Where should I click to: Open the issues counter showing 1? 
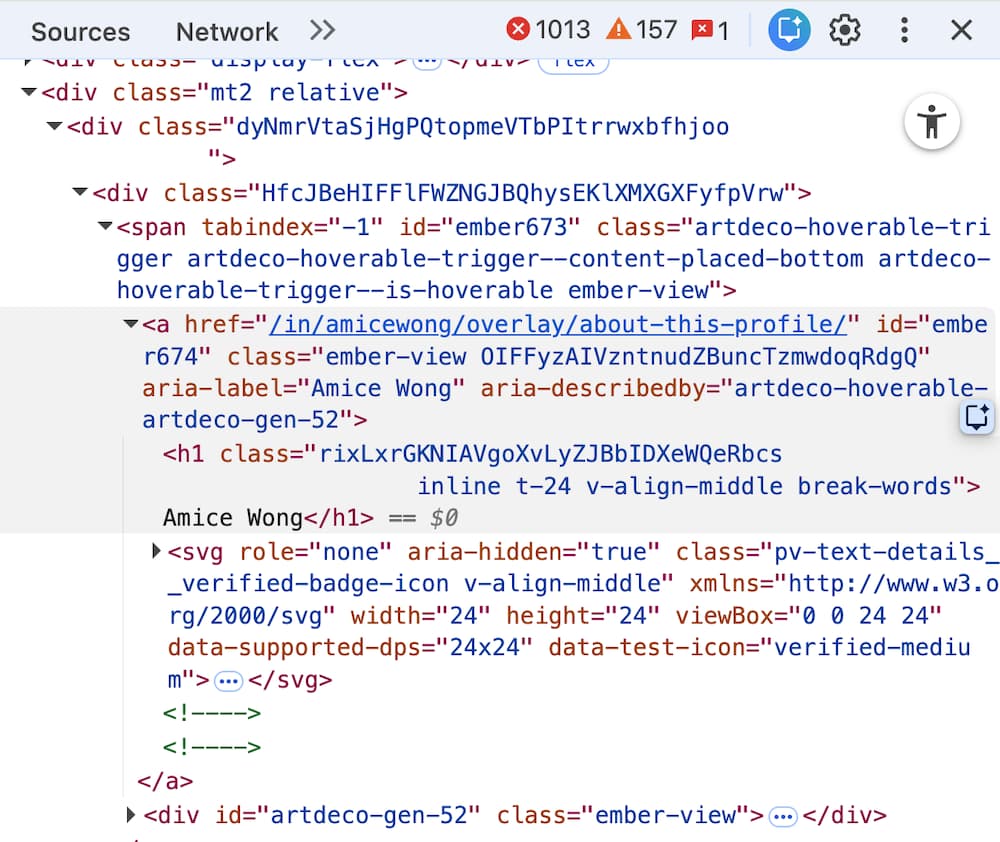710,30
